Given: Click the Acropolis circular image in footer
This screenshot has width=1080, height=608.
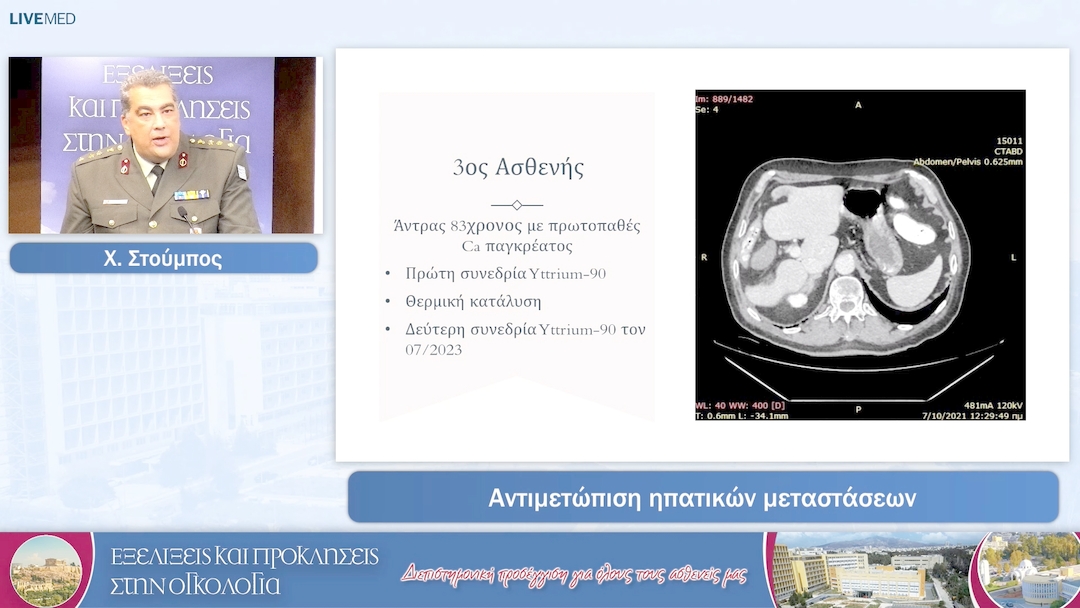Looking at the screenshot, I should pyautogui.click(x=46, y=571).
